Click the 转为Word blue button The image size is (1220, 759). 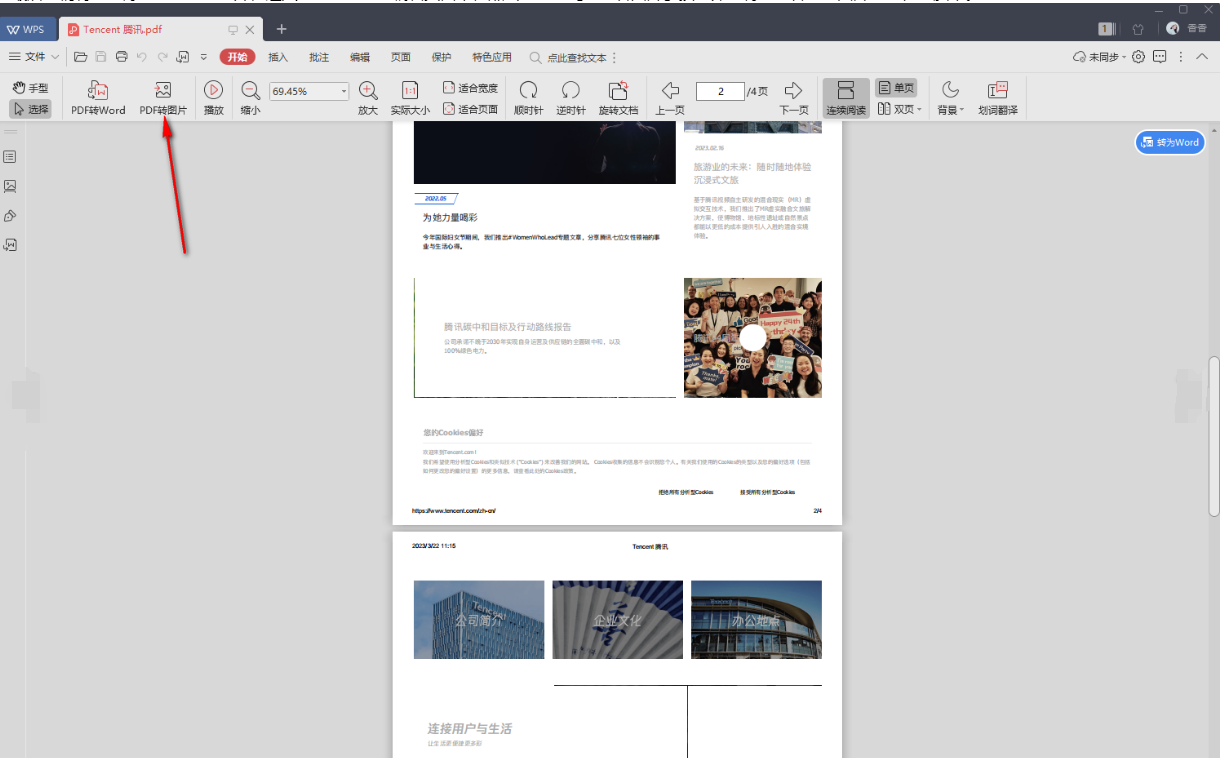[x=1169, y=142]
